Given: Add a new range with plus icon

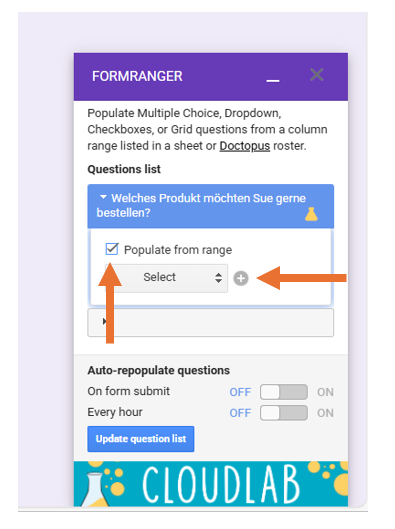Looking at the screenshot, I should click(241, 278).
